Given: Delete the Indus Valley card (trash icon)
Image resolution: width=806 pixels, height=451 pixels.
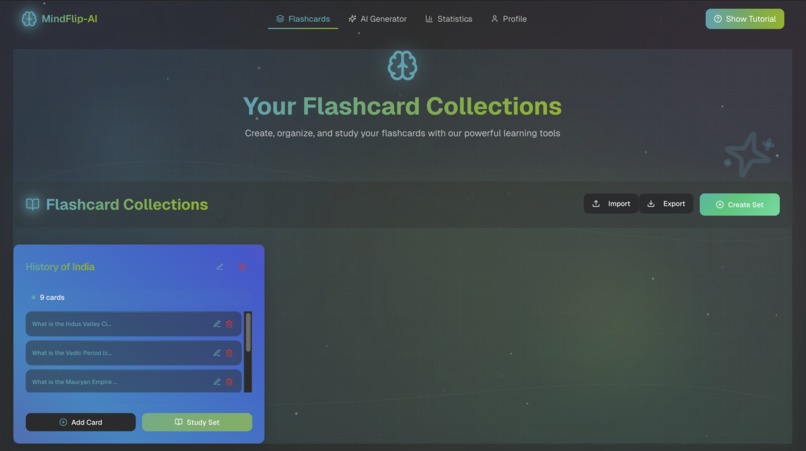Looking at the screenshot, I should click(229, 324).
